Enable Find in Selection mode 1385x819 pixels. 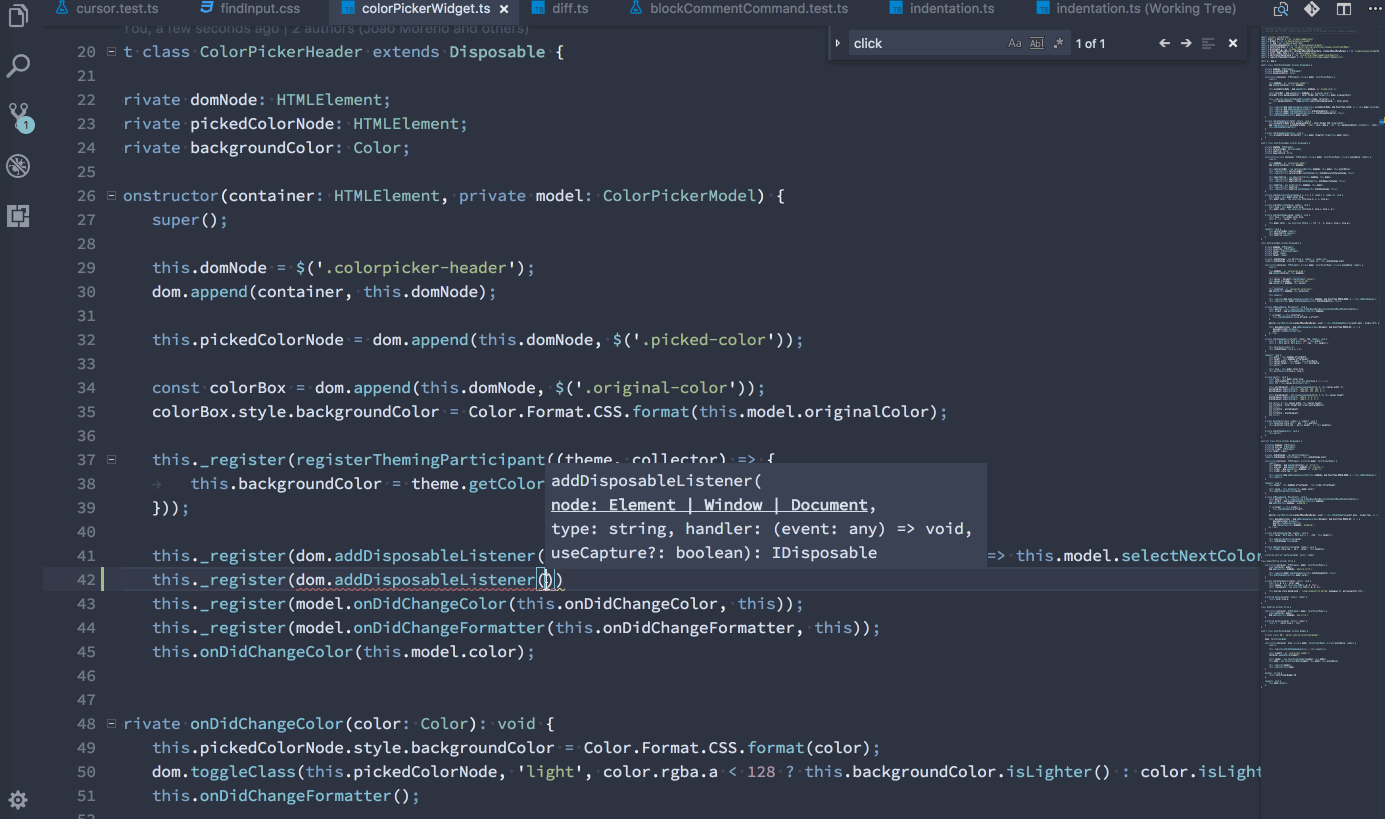tap(1207, 42)
